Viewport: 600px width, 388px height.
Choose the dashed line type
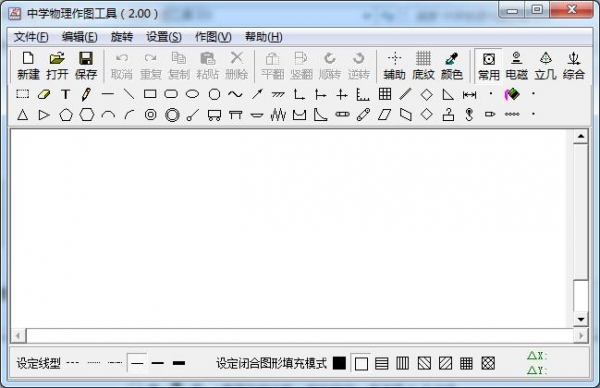[73, 362]
